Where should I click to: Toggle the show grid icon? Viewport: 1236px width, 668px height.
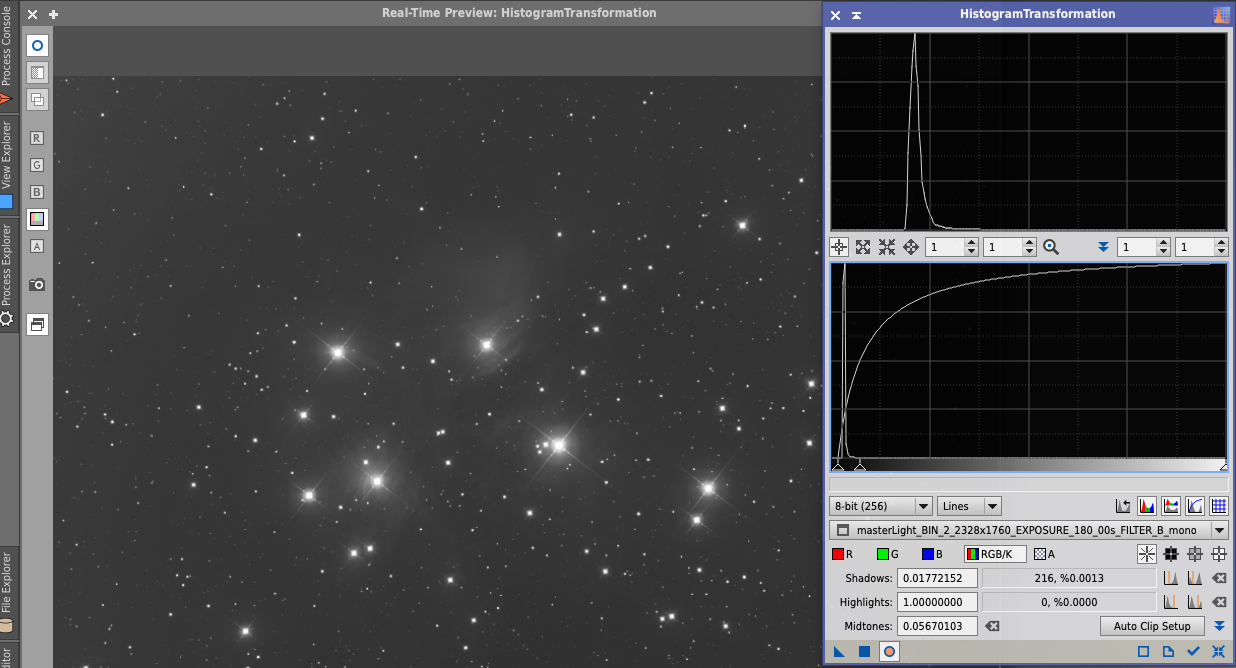click(x=1219, y=506)
